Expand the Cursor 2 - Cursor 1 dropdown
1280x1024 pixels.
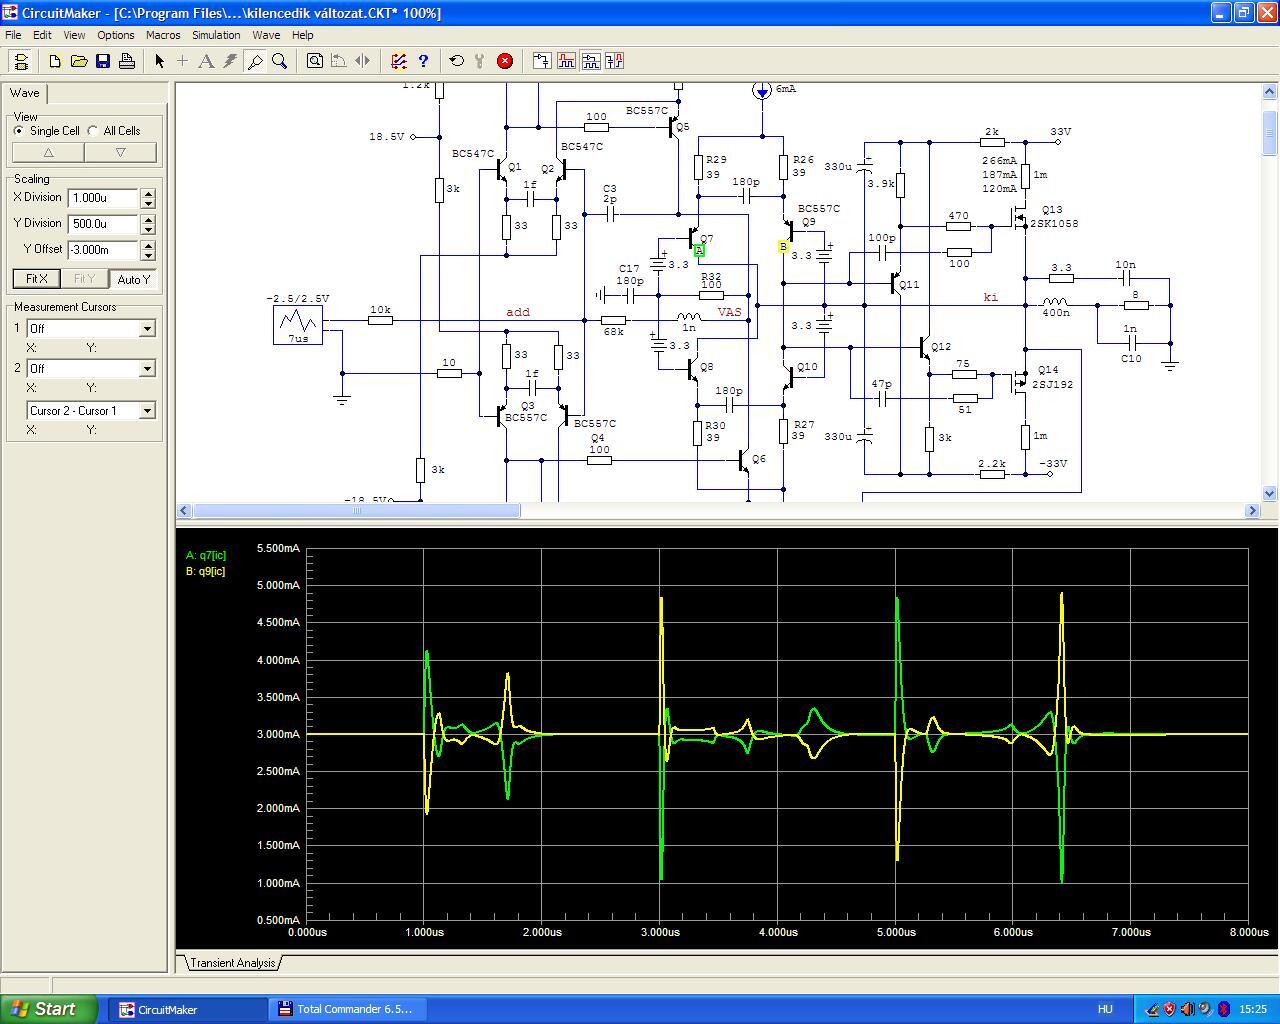(147, 411)
